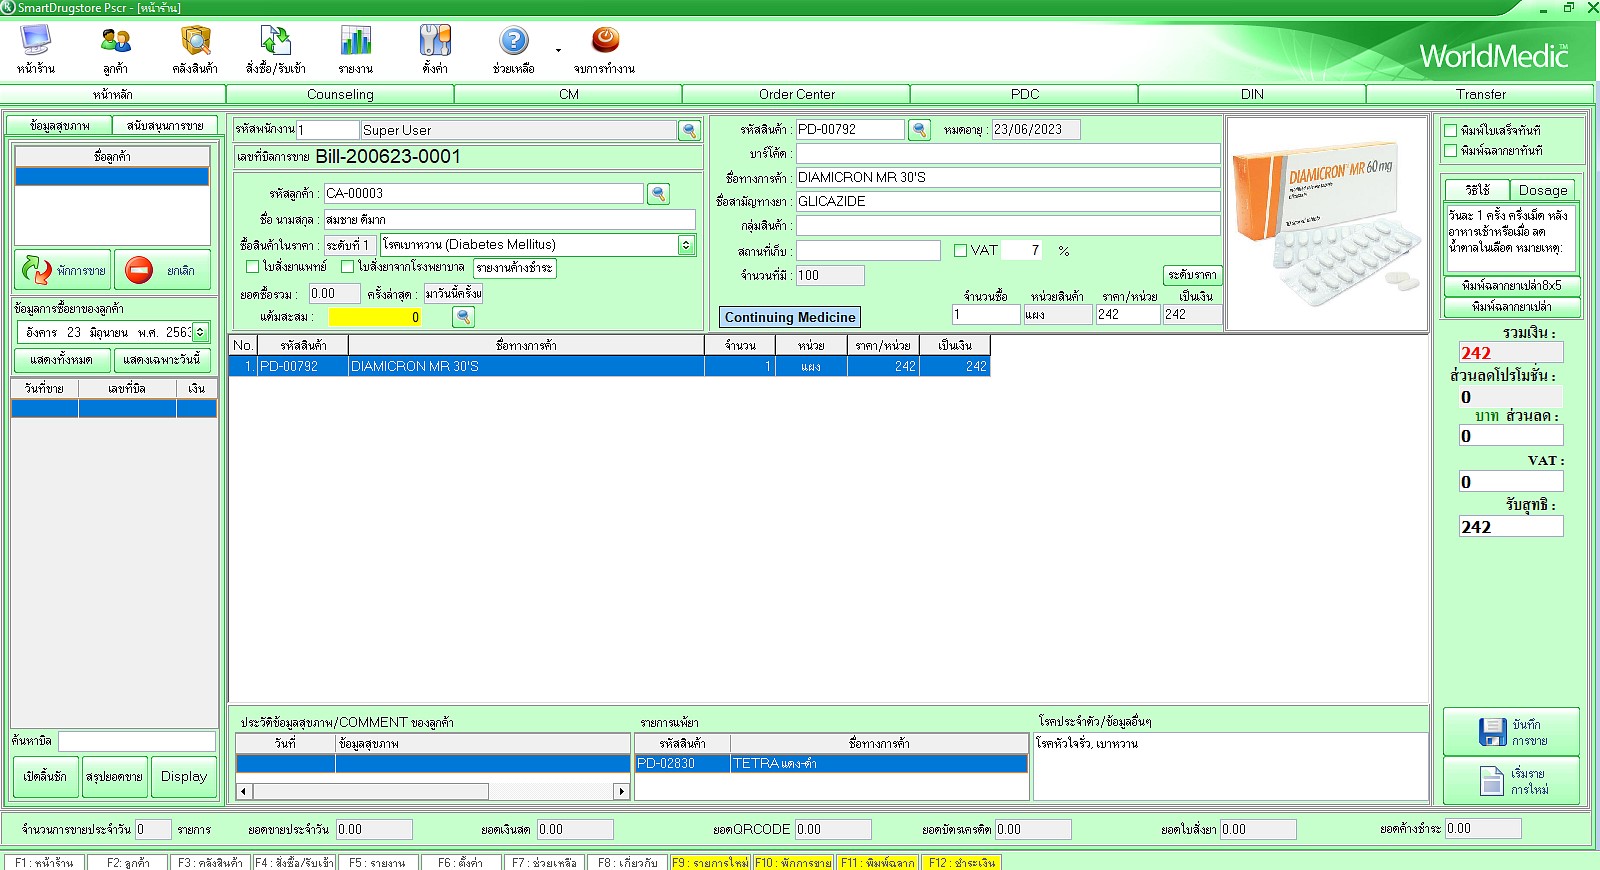Switch to the Counseling tab
Screen dimensions: 1600x870
click(x=340, y=94)
